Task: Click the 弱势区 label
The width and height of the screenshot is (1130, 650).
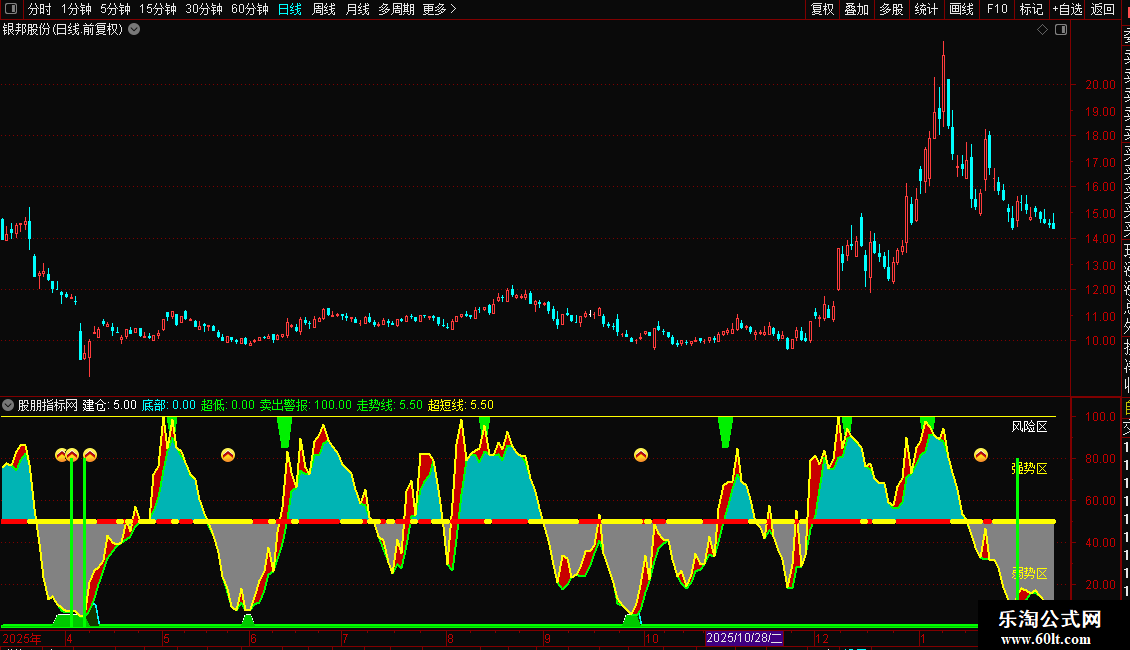Action: point(1029,574)
